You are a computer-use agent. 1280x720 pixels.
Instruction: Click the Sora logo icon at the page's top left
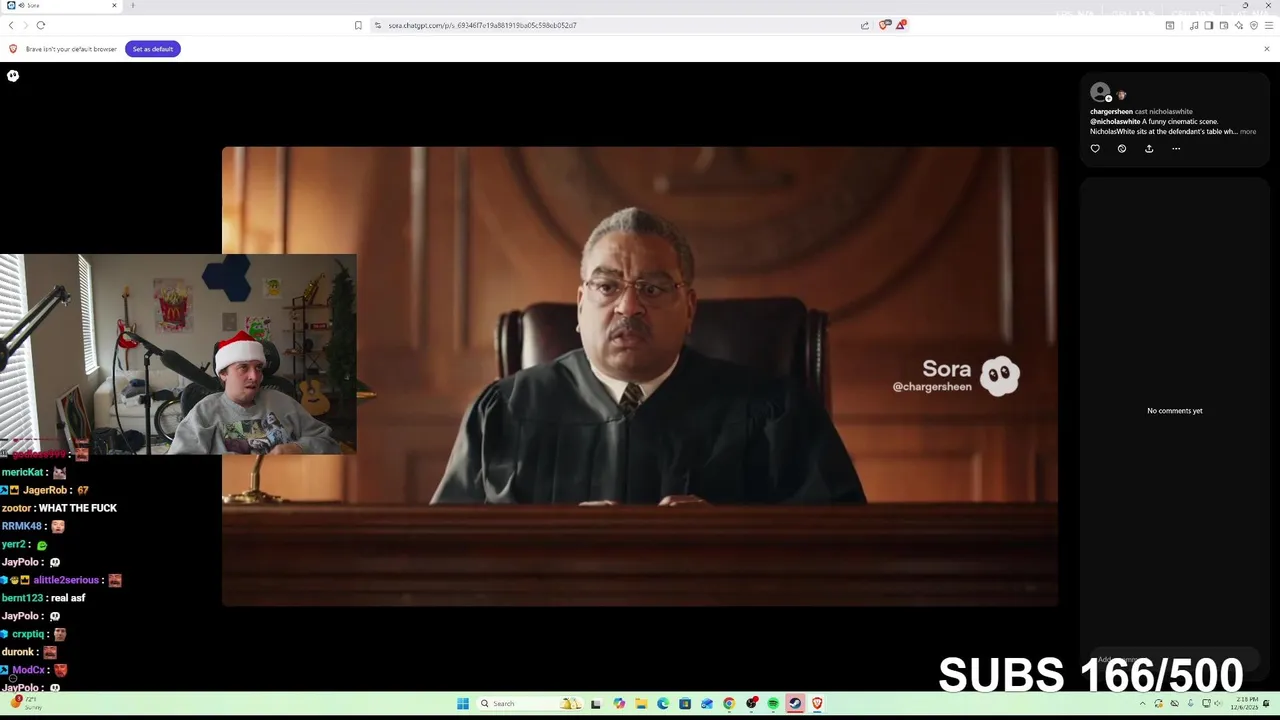(13, 76)
